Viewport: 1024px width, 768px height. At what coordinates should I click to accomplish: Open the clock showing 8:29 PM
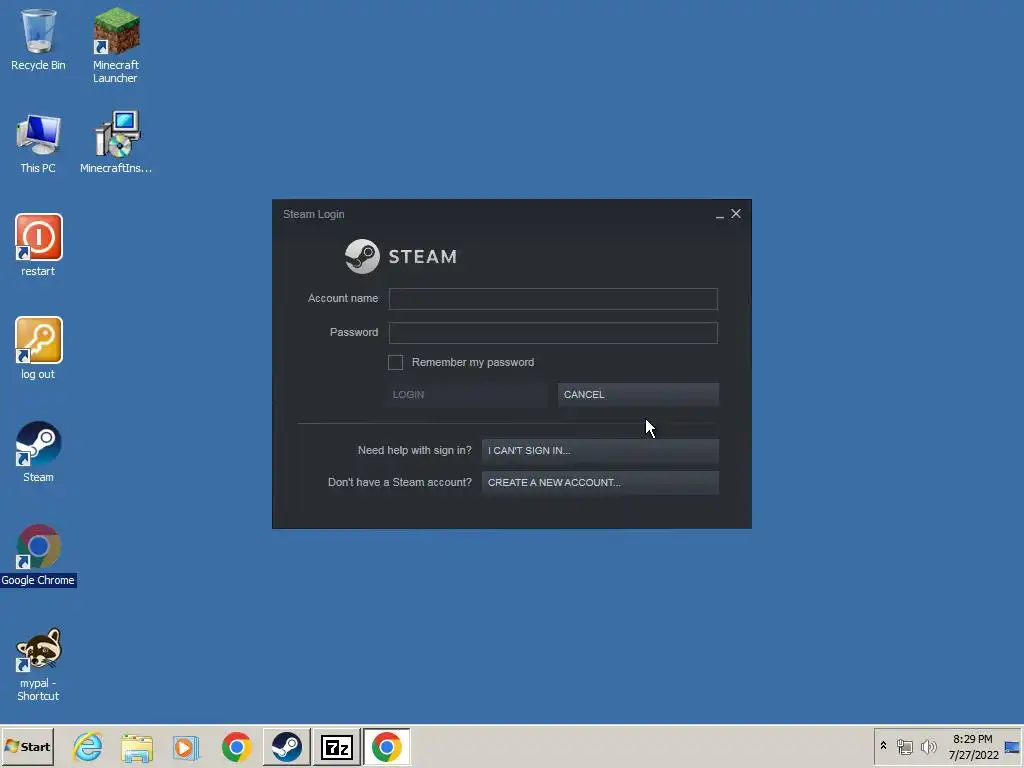click(973, 747)
